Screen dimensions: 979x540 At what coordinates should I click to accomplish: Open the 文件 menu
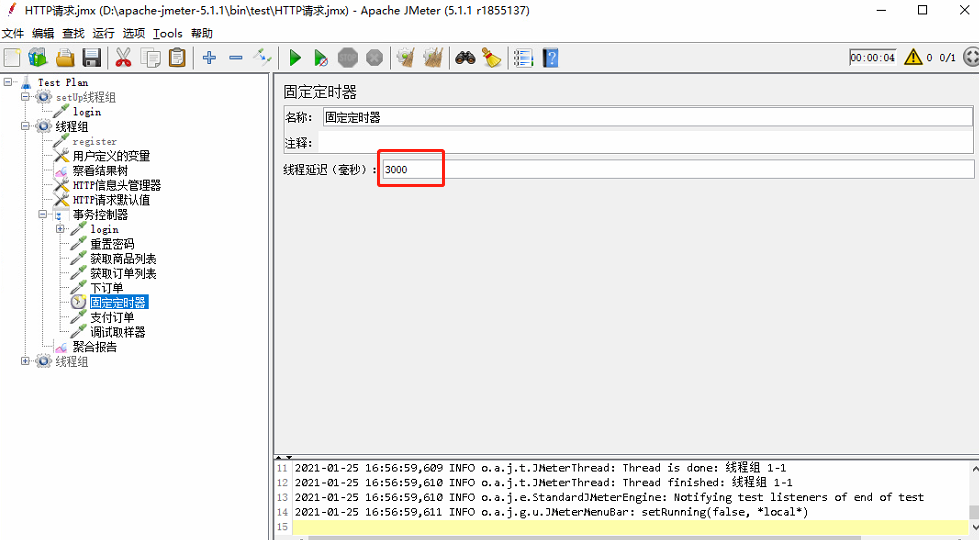click(x=13, y=33)
